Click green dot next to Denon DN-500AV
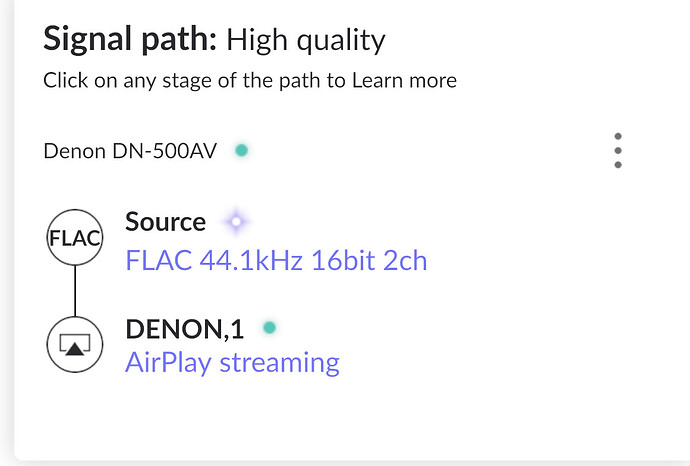This screenshot has width=690, height=466. click(x=242, y=150)
